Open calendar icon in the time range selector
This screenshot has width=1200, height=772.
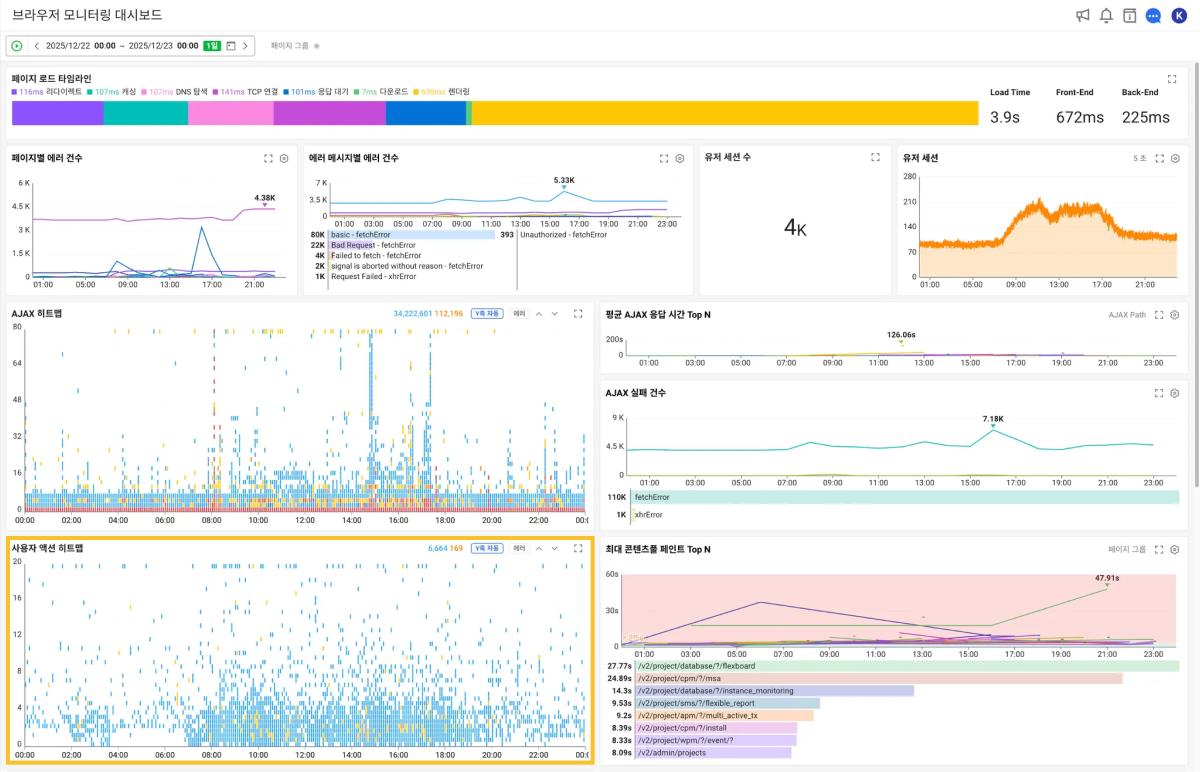(231, 46)
